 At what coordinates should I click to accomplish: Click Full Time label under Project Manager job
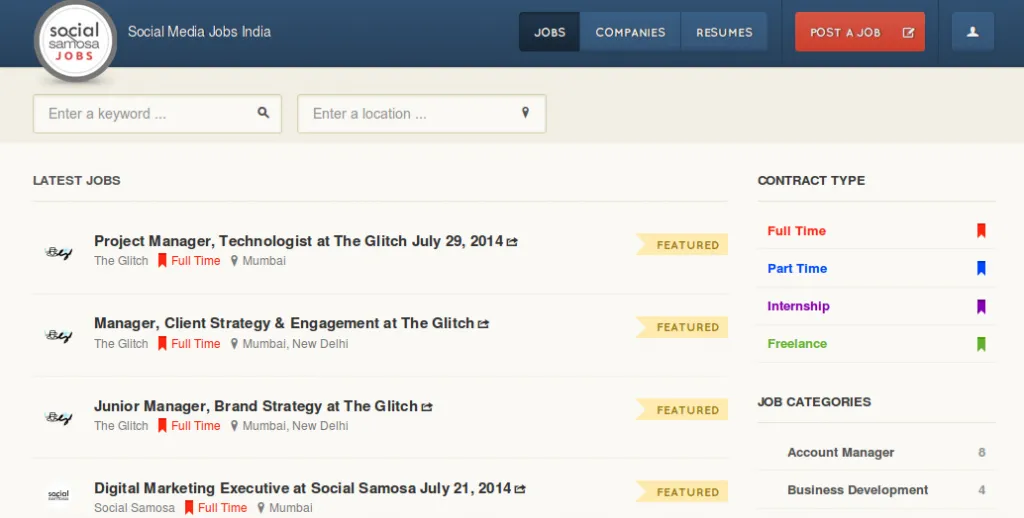196,261
